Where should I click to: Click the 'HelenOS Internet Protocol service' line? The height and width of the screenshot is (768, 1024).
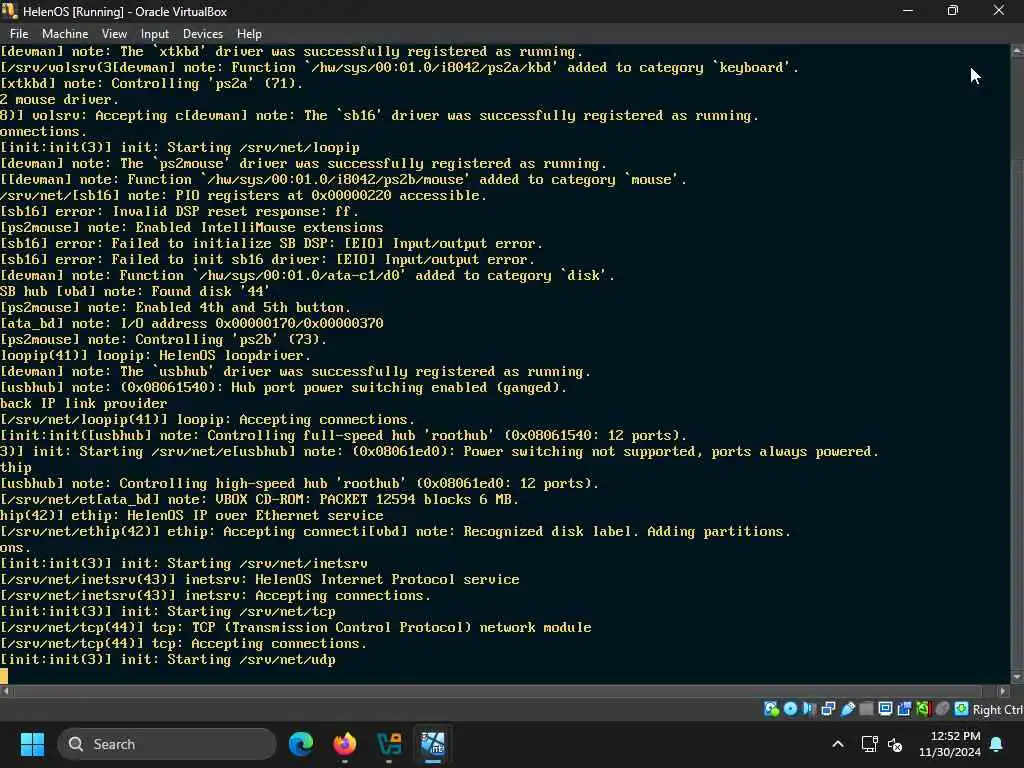point(260,579)
